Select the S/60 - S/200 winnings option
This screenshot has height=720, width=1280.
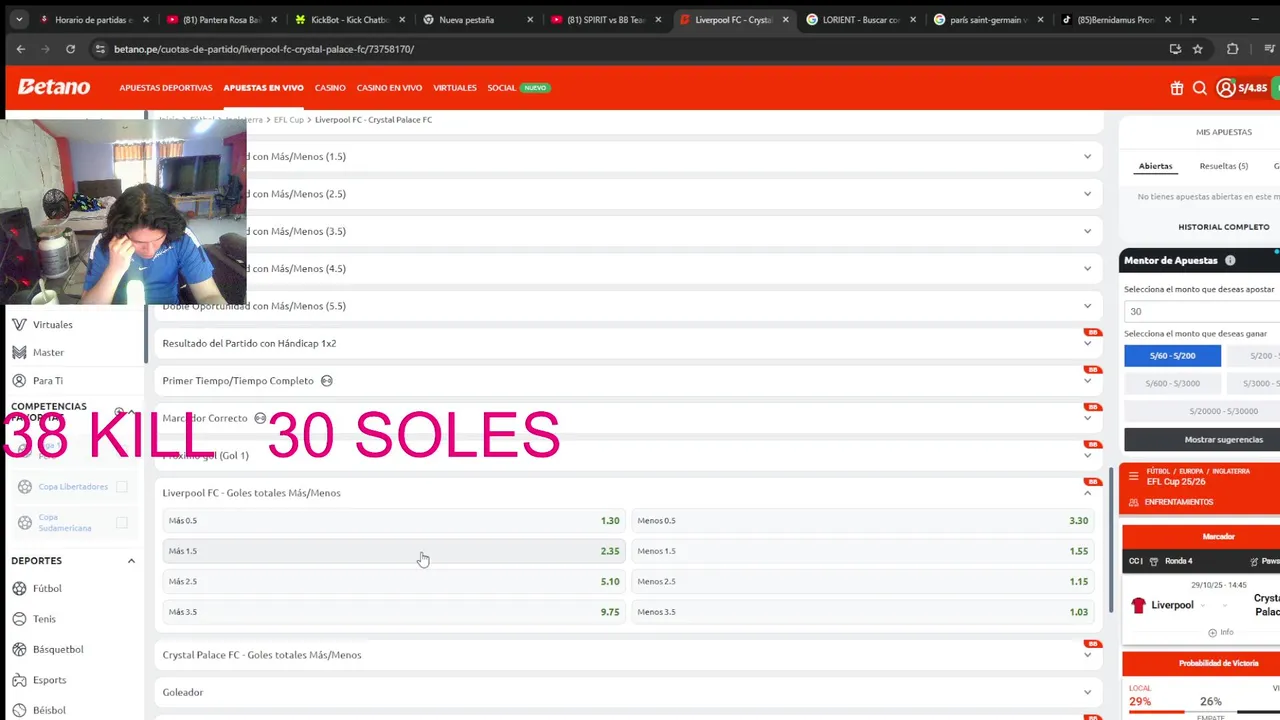[1172, 356]
